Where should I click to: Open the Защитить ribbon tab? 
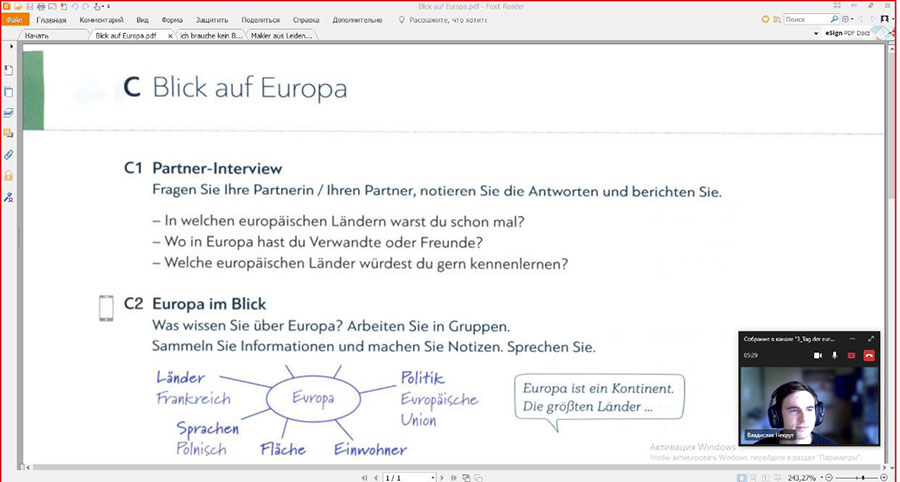tap(212, 20)
